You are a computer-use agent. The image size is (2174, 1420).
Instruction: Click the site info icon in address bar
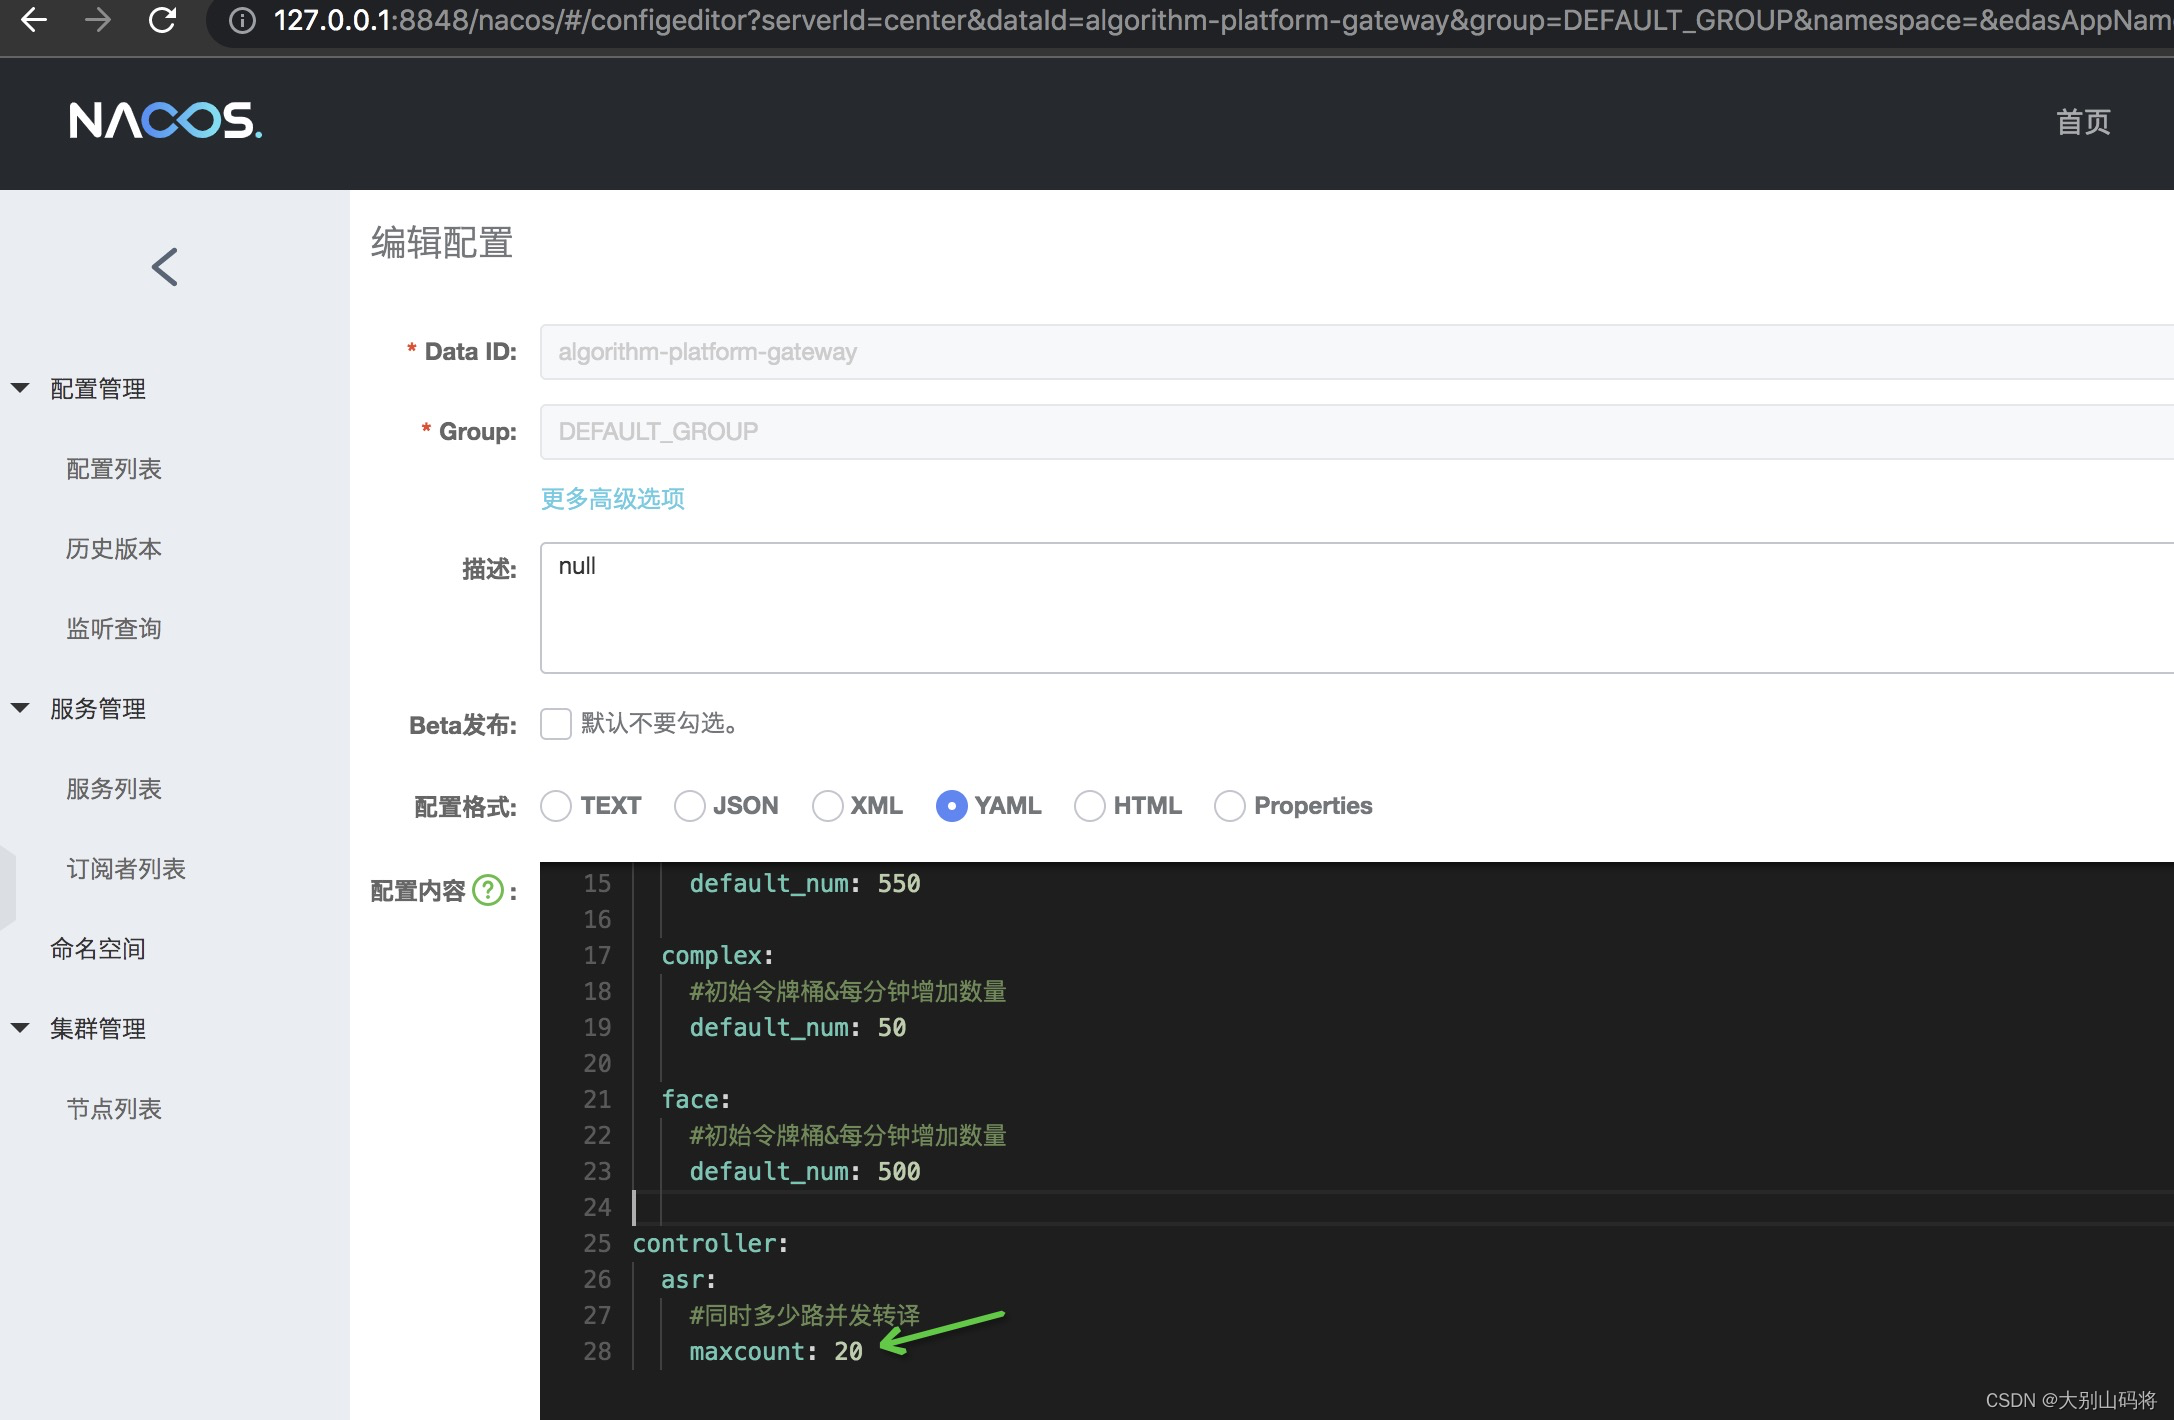(x=241, y=21)
